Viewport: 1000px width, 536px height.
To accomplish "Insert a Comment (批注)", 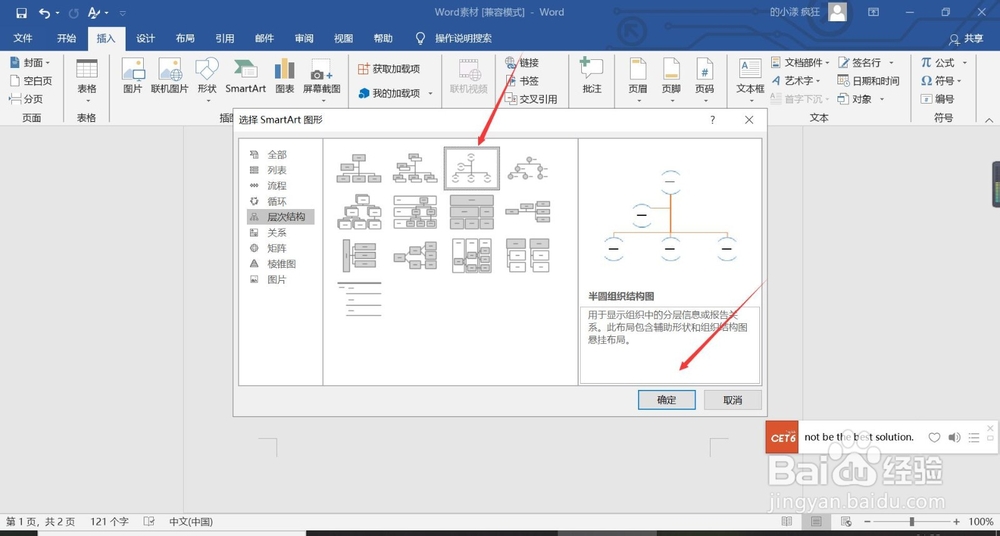I will tap(592, 76).
